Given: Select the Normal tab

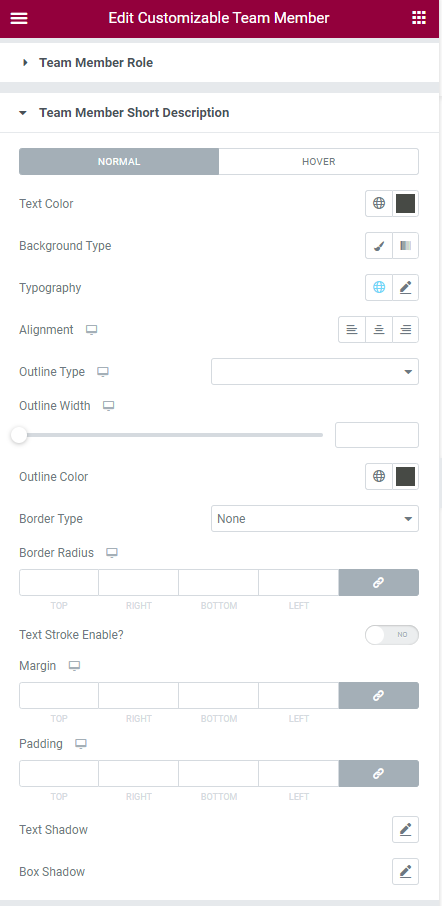Looking at the screenshot, I should tap(119, 162).
